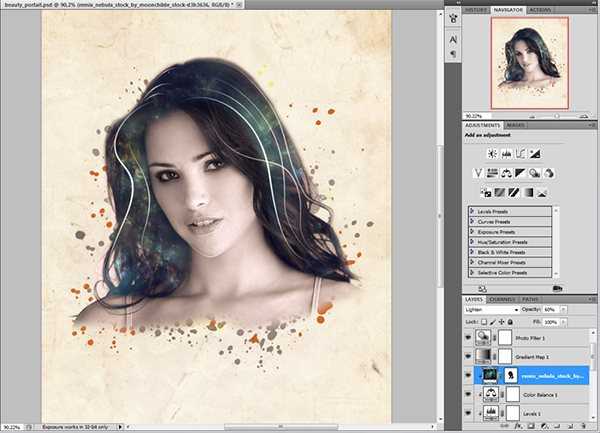Click the clip-to-layer icon in Adjustments footer
This screenshot has width=600, height=433.
[558, 289]
